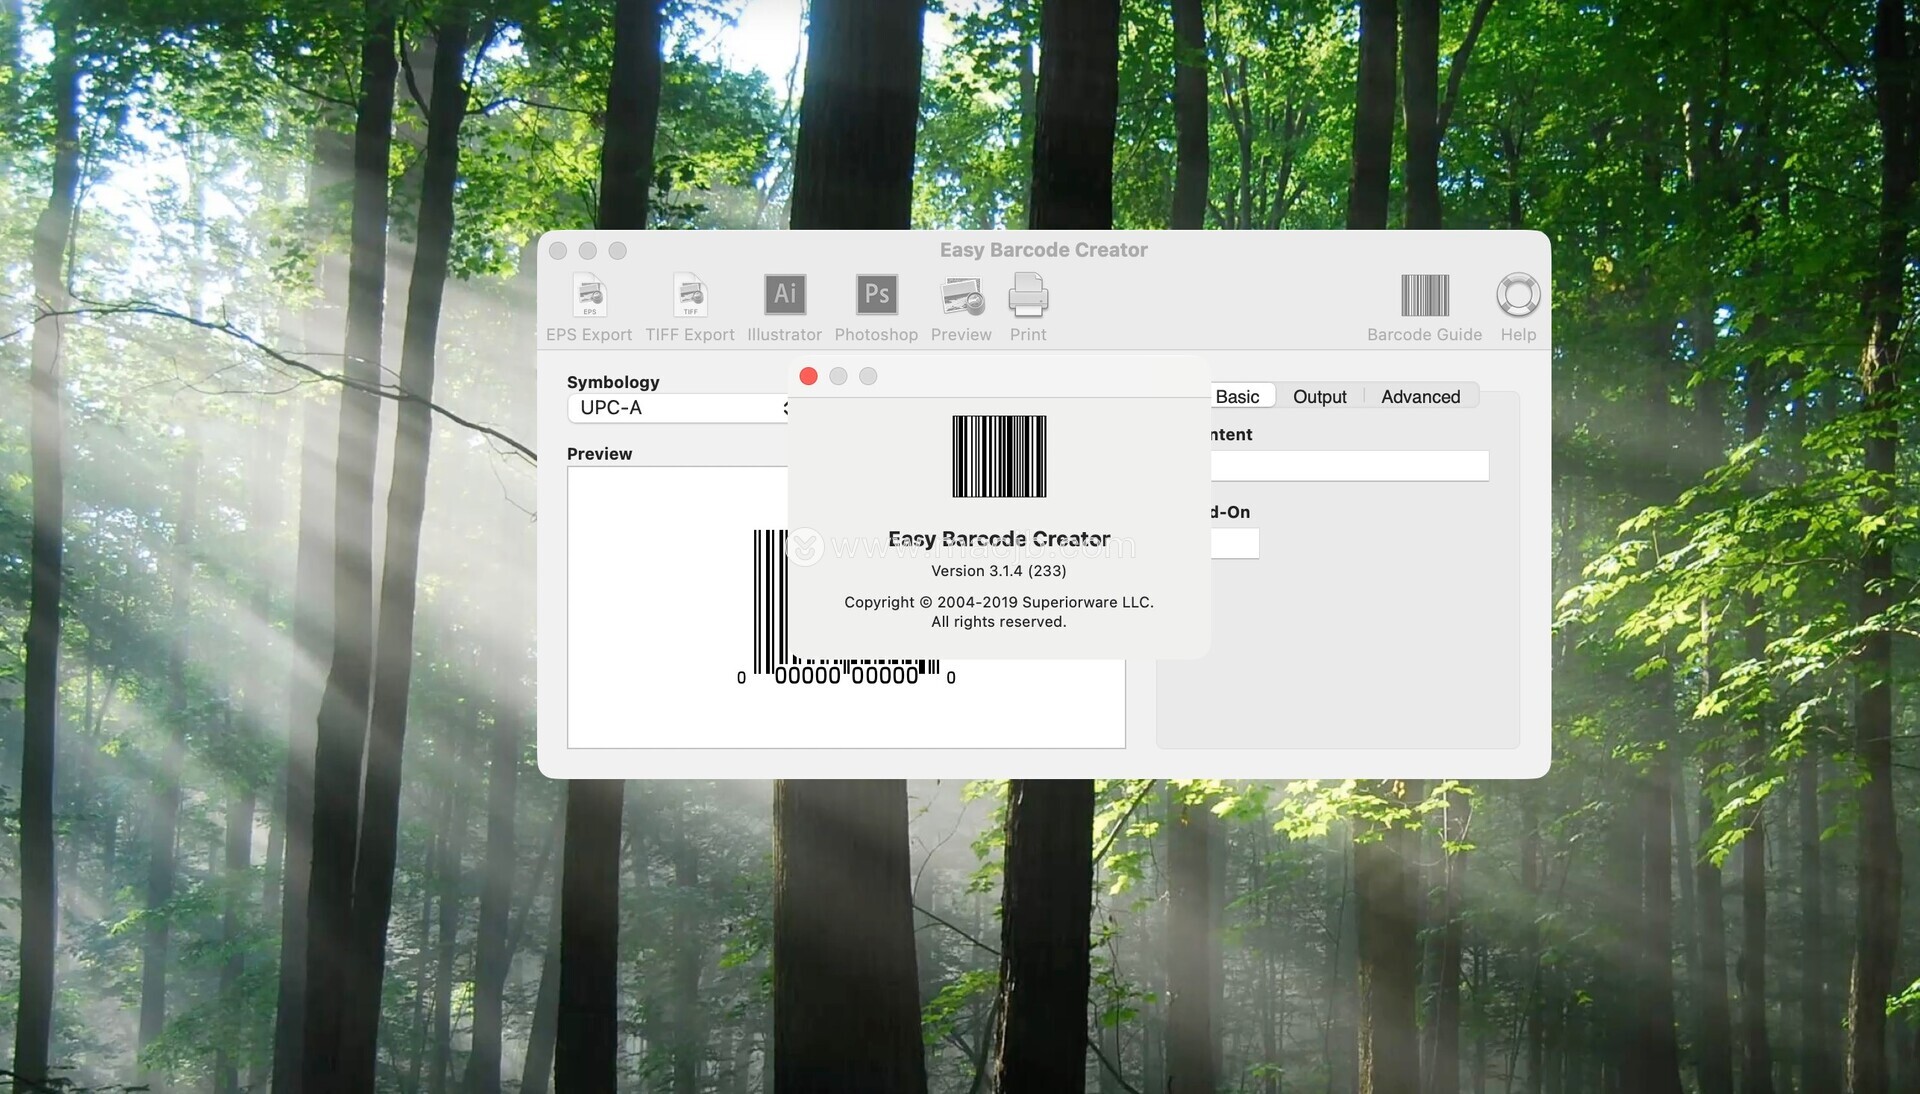This screenshot has height=1094, width=1920.
Task: Switch to the Output tab
Action: (1319, 397)
